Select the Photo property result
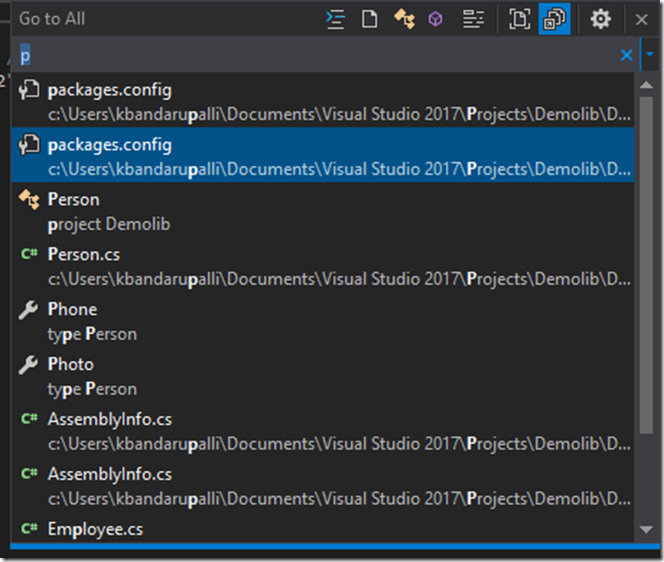The width and height of the screenshot is (664, 562). pyautogui.click(x=322, y=376)
